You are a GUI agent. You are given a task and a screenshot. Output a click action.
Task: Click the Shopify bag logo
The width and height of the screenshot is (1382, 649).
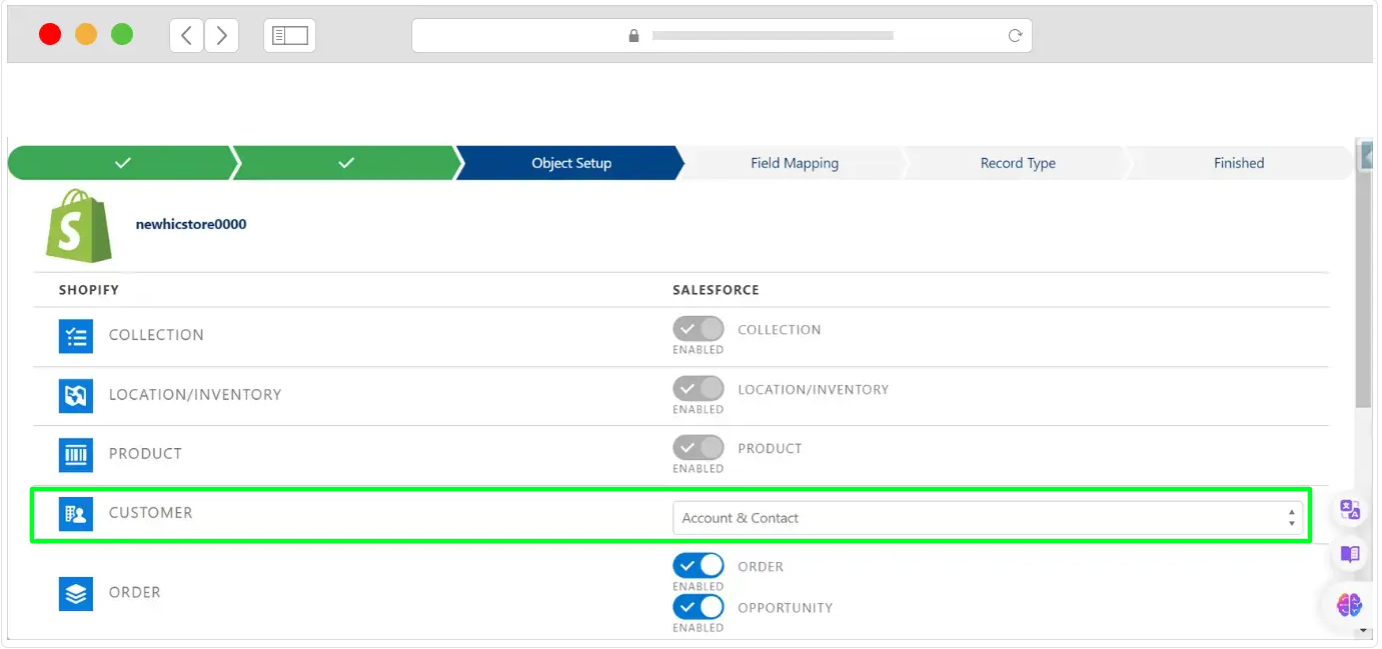tap(79, 225)
